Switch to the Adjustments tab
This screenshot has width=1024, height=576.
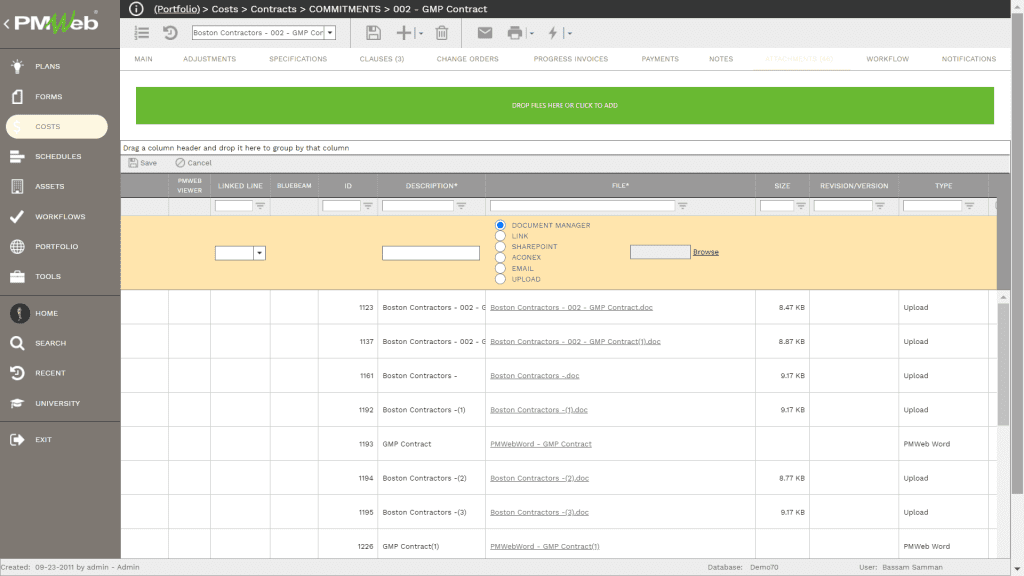point(210,59)
